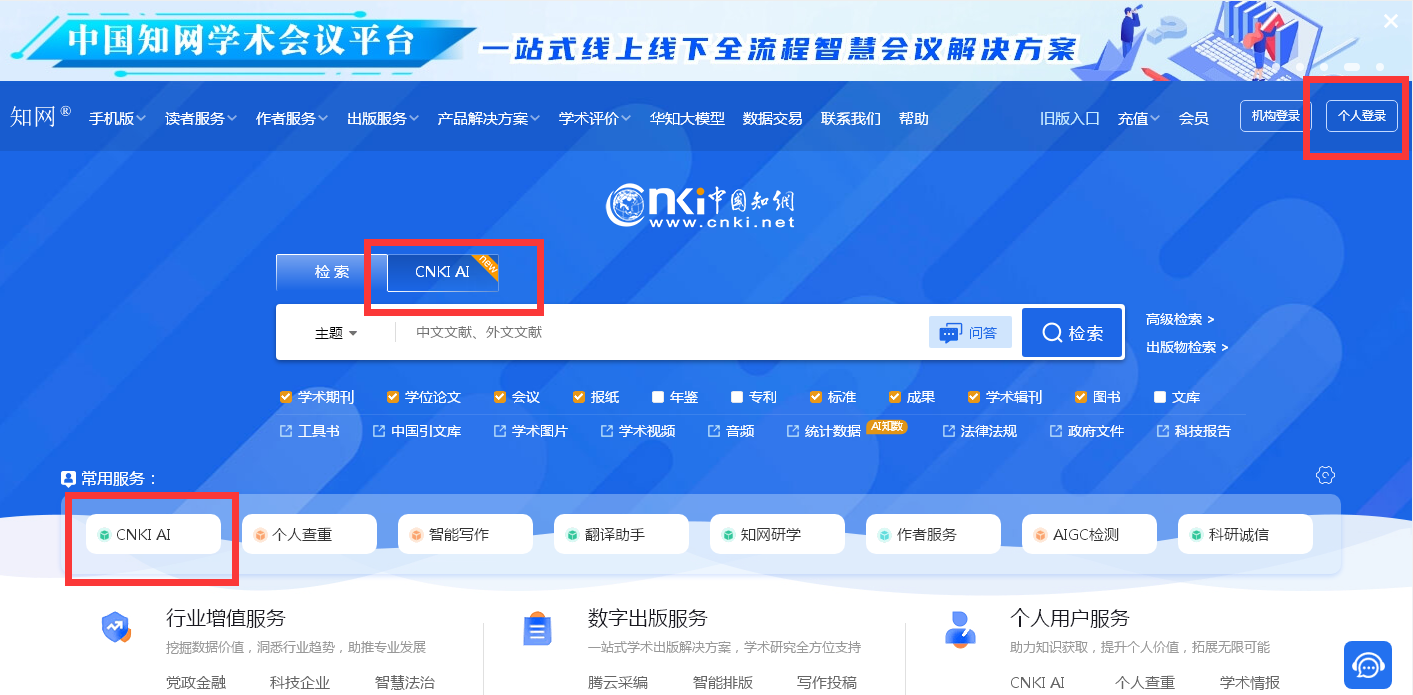Image resolution: width=1413 pixels, height=695 pixels.
Task: Click the settings gear beside common services
Action: (x=1326, y=475)
